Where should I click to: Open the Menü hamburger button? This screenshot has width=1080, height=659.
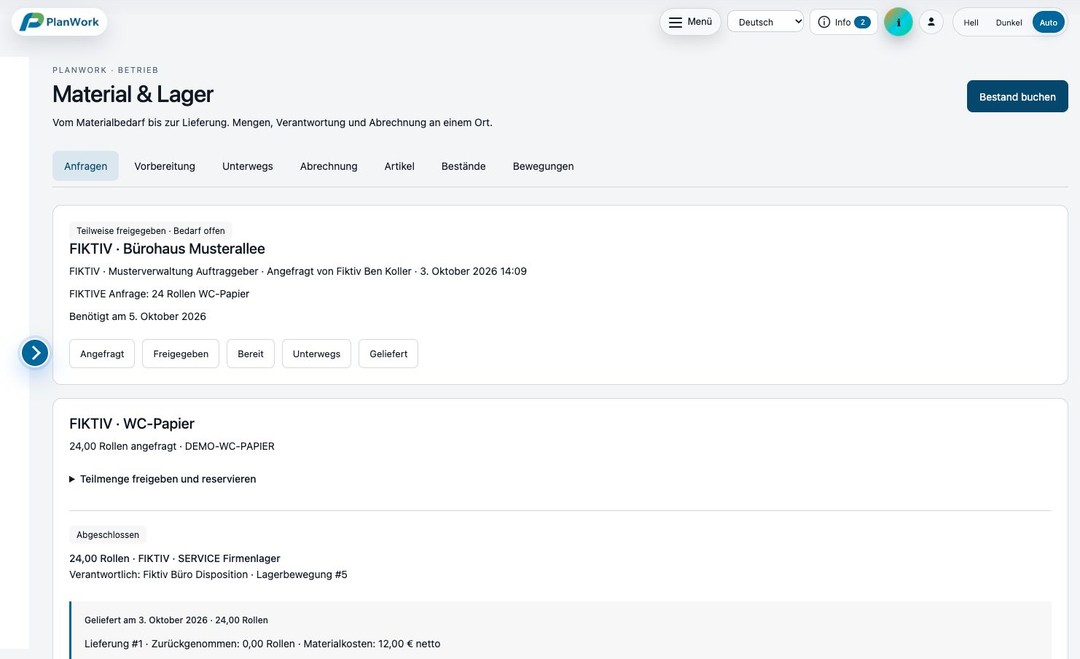pos(690,22)
